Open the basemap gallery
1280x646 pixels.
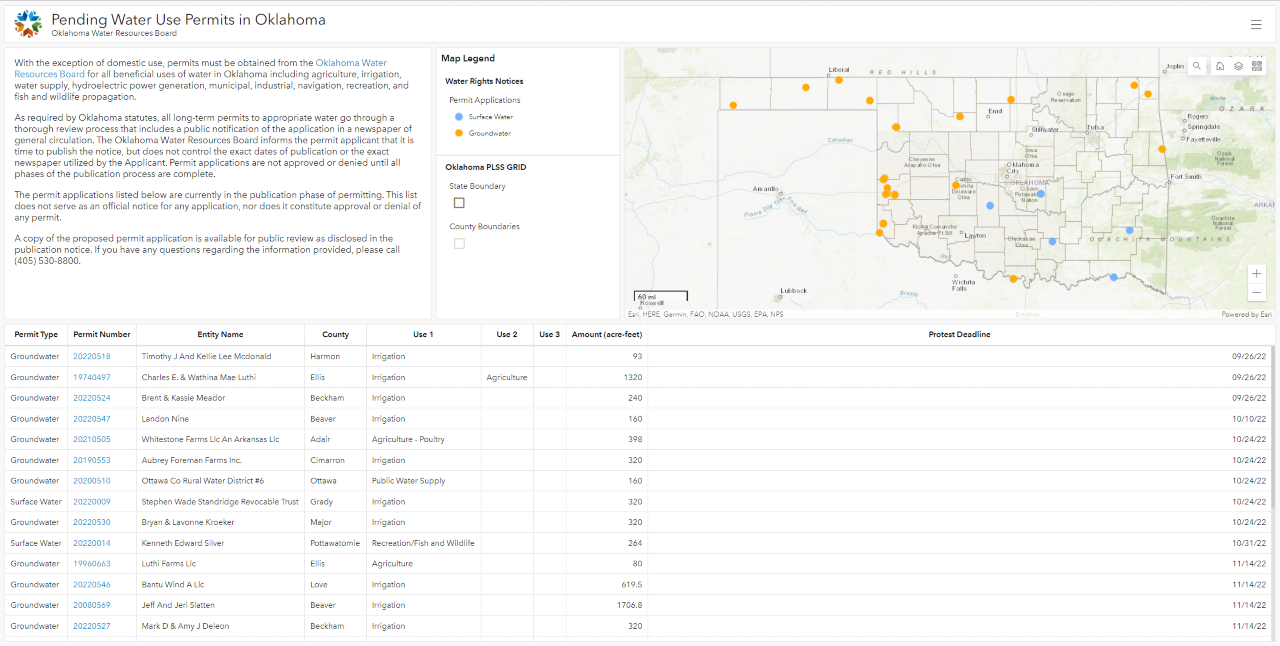pyautogui.click(x=1256, y=66)
